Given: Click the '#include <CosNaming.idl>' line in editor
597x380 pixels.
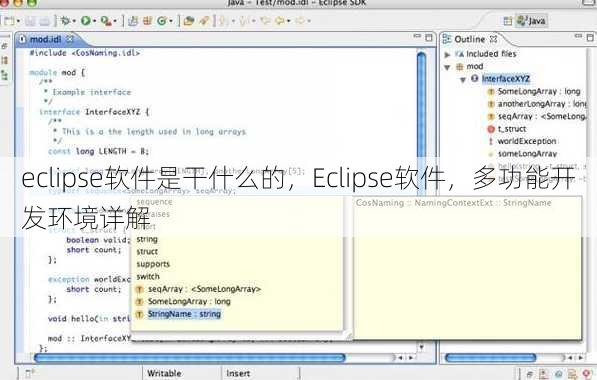Looking at the screenshot, I should [x=85, y=53].
